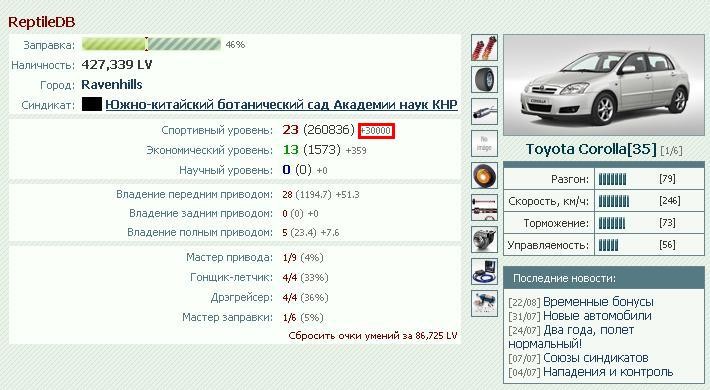Click the 46% fuel percentage
The height and width of the screenshot is (390, 710).
point(235,44)
